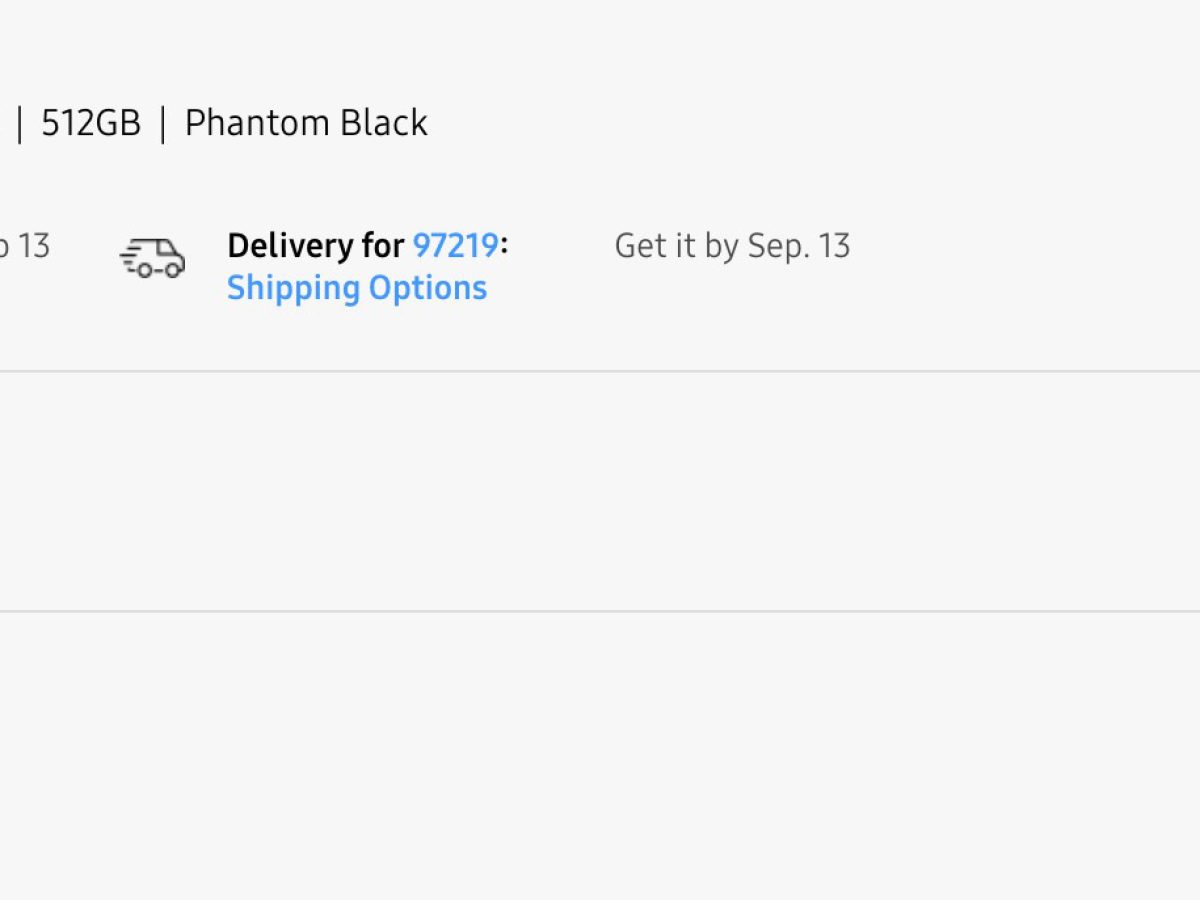Click the word "Options" in the shipping link
Viewport: 1200px width, 900px height.
click(428, 288)
